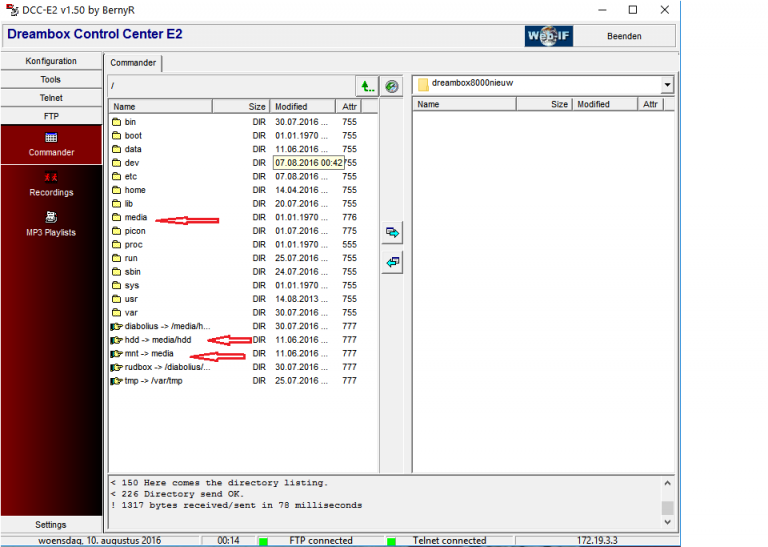Select the media folder in the list
Screen dimensions: 768x547
pyautogui.click(x=136, y=217)
